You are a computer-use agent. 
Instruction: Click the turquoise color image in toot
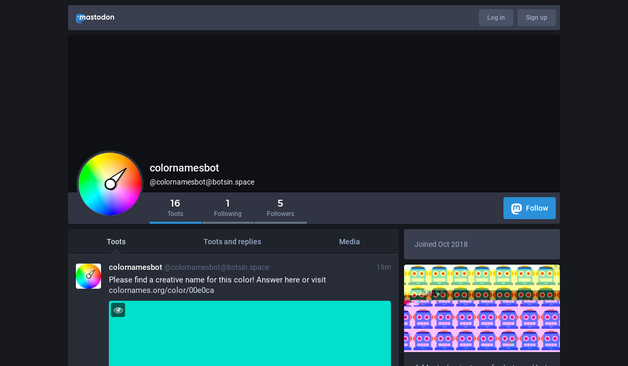[250, 333]
